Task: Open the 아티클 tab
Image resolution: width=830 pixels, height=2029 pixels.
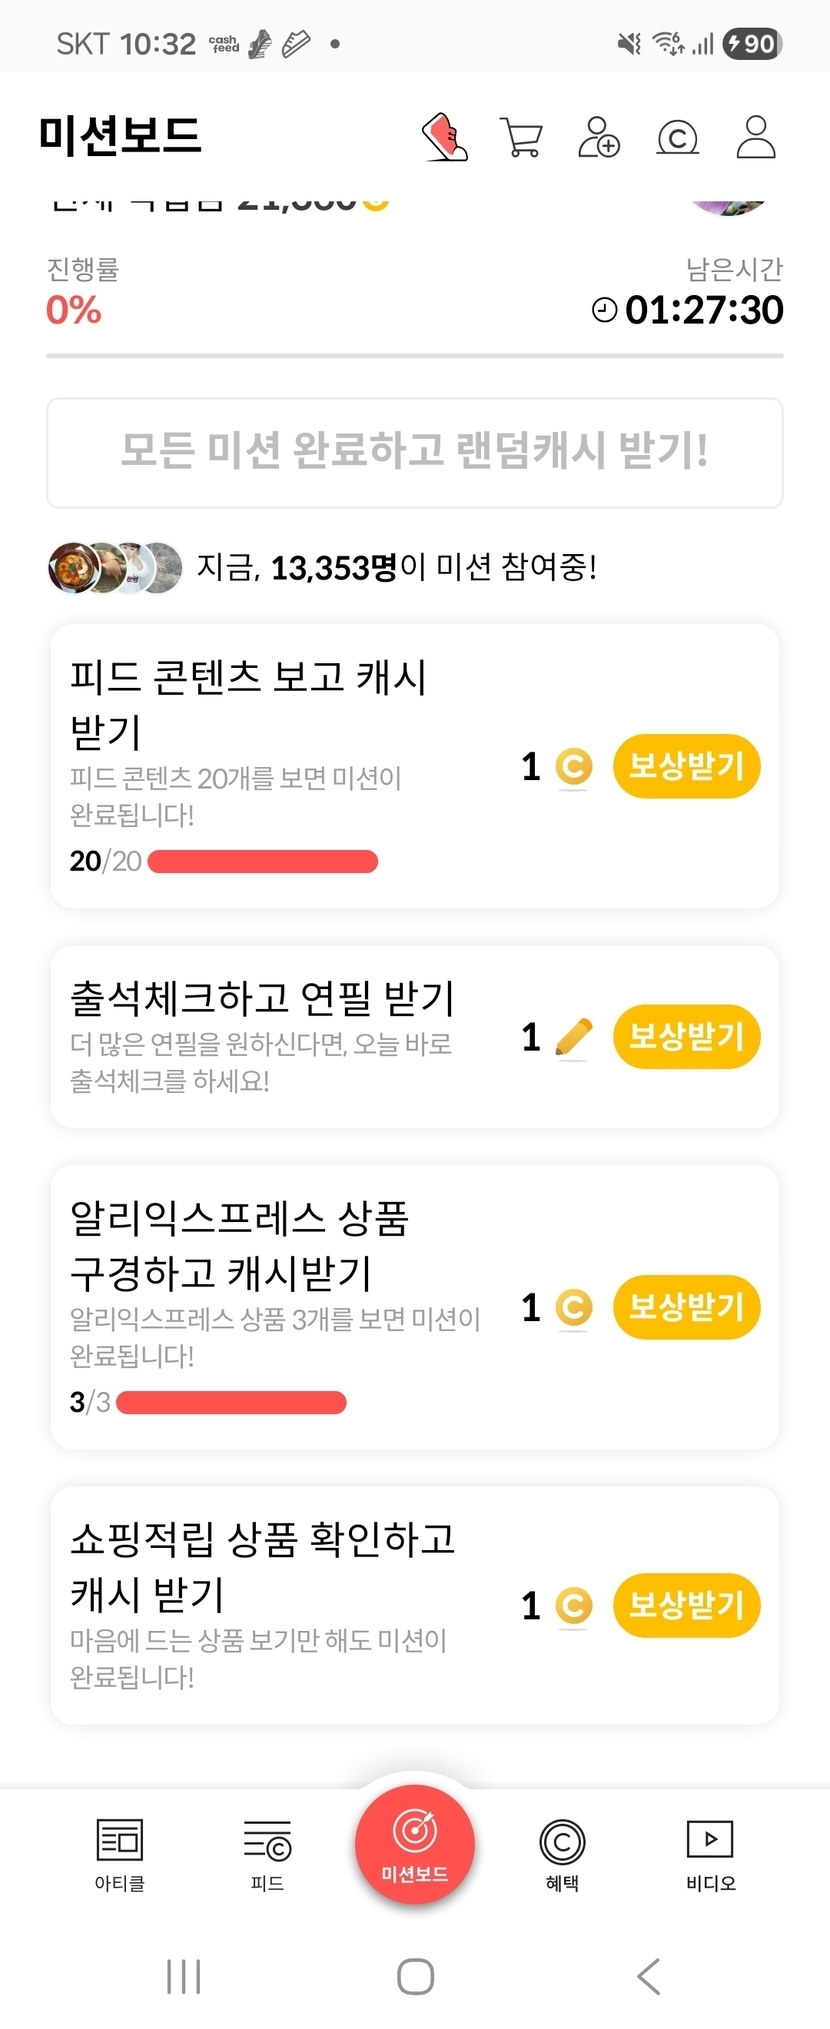Action: point(120,1854)
